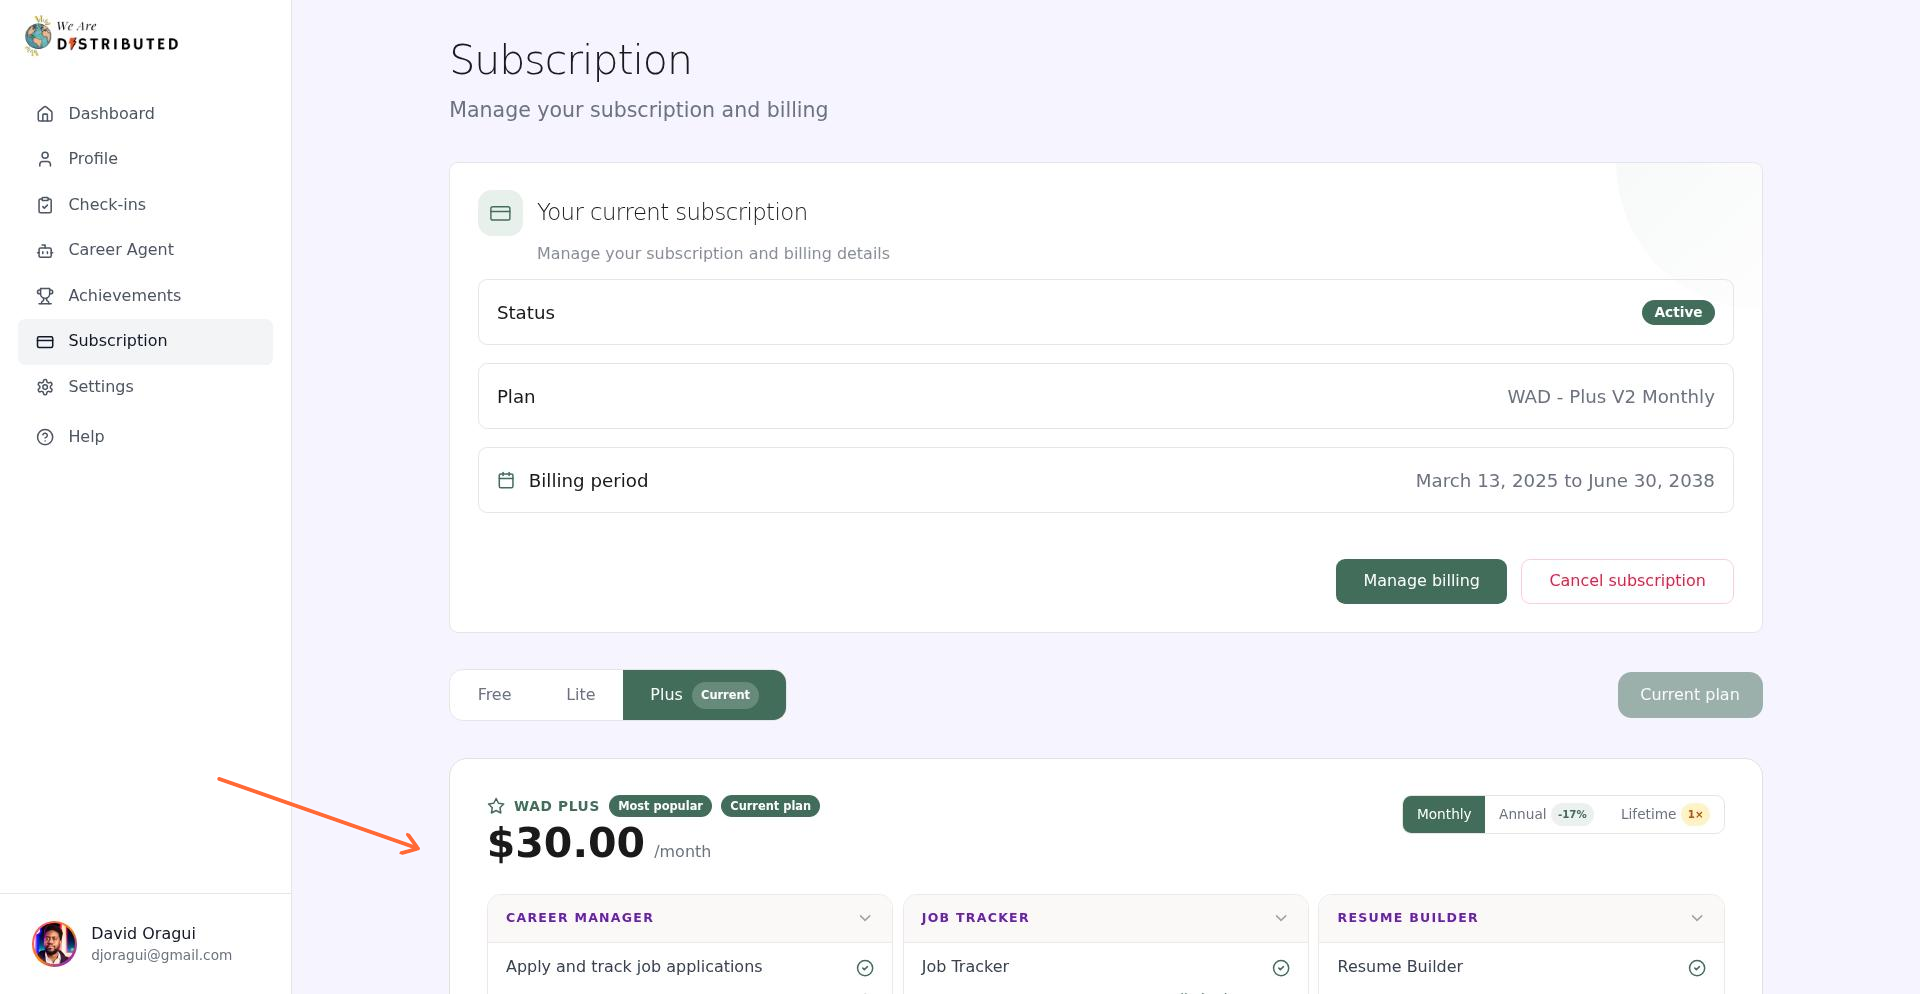This screenshot has width=1920, height=994.
Task: Click the Apply and track job applications text
Action: 634,967
